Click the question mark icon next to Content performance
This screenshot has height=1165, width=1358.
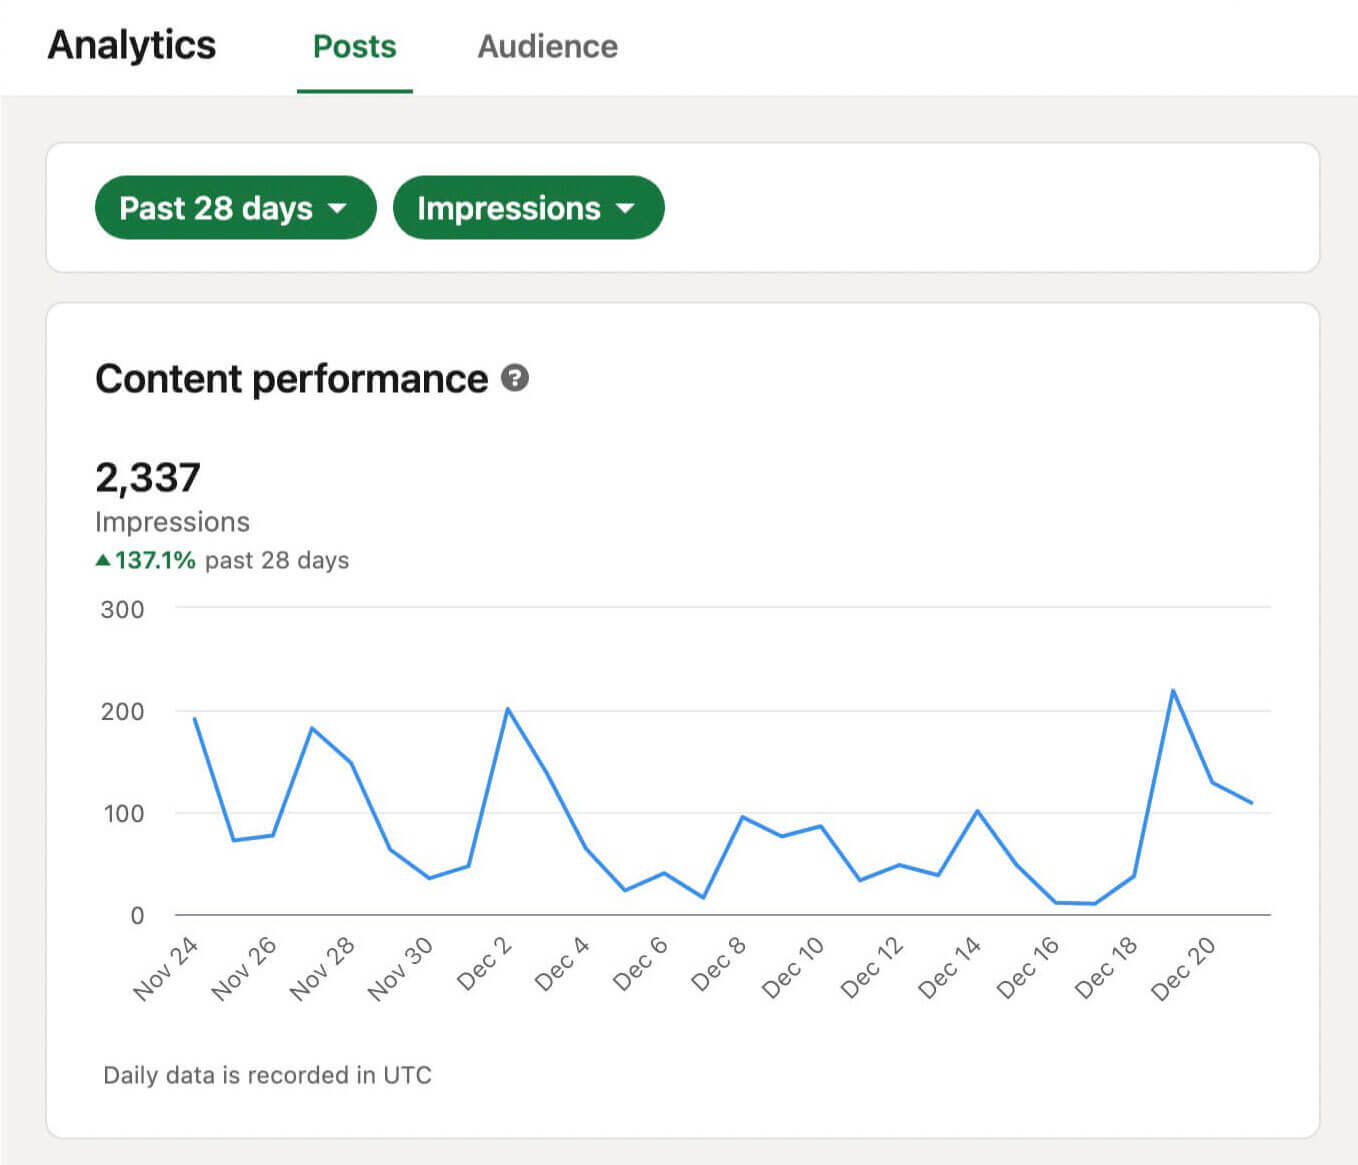[513, 379]
